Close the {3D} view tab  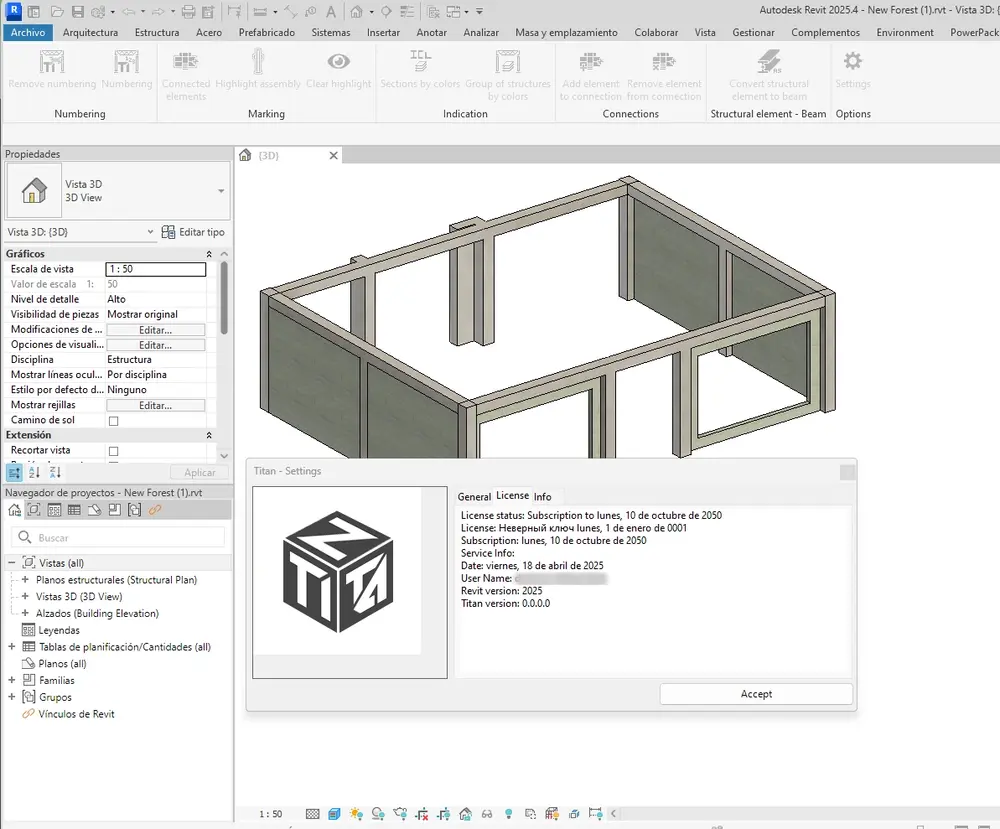coord(334,156)
